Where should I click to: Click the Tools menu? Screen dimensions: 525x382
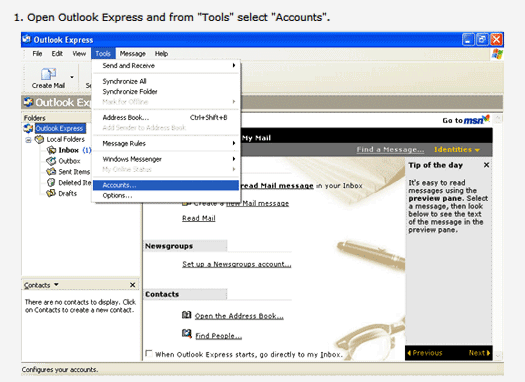click(103, 54)
